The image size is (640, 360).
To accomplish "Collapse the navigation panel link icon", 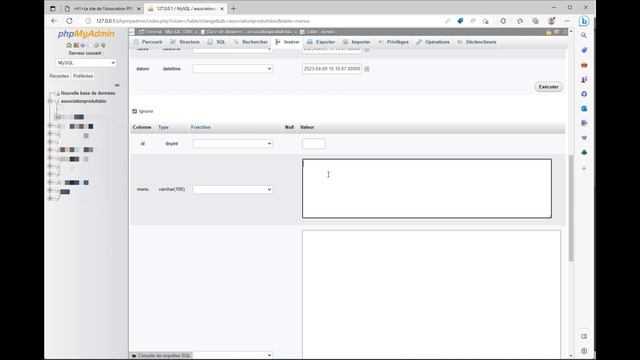I will pos(117,85).
